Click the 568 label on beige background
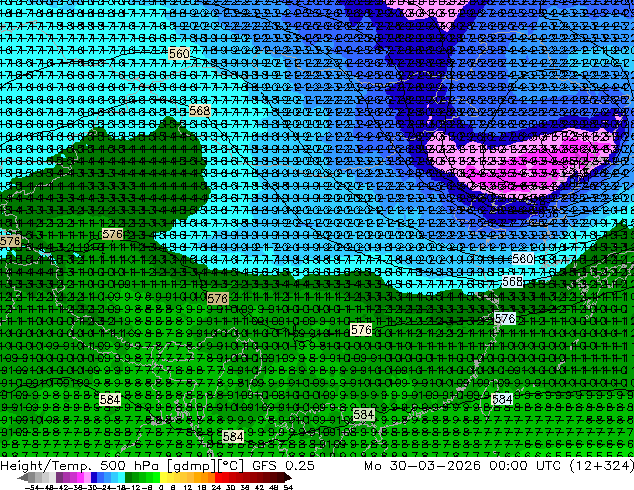Viewport: 634px width, 490px height. click(x=200, y=111)
